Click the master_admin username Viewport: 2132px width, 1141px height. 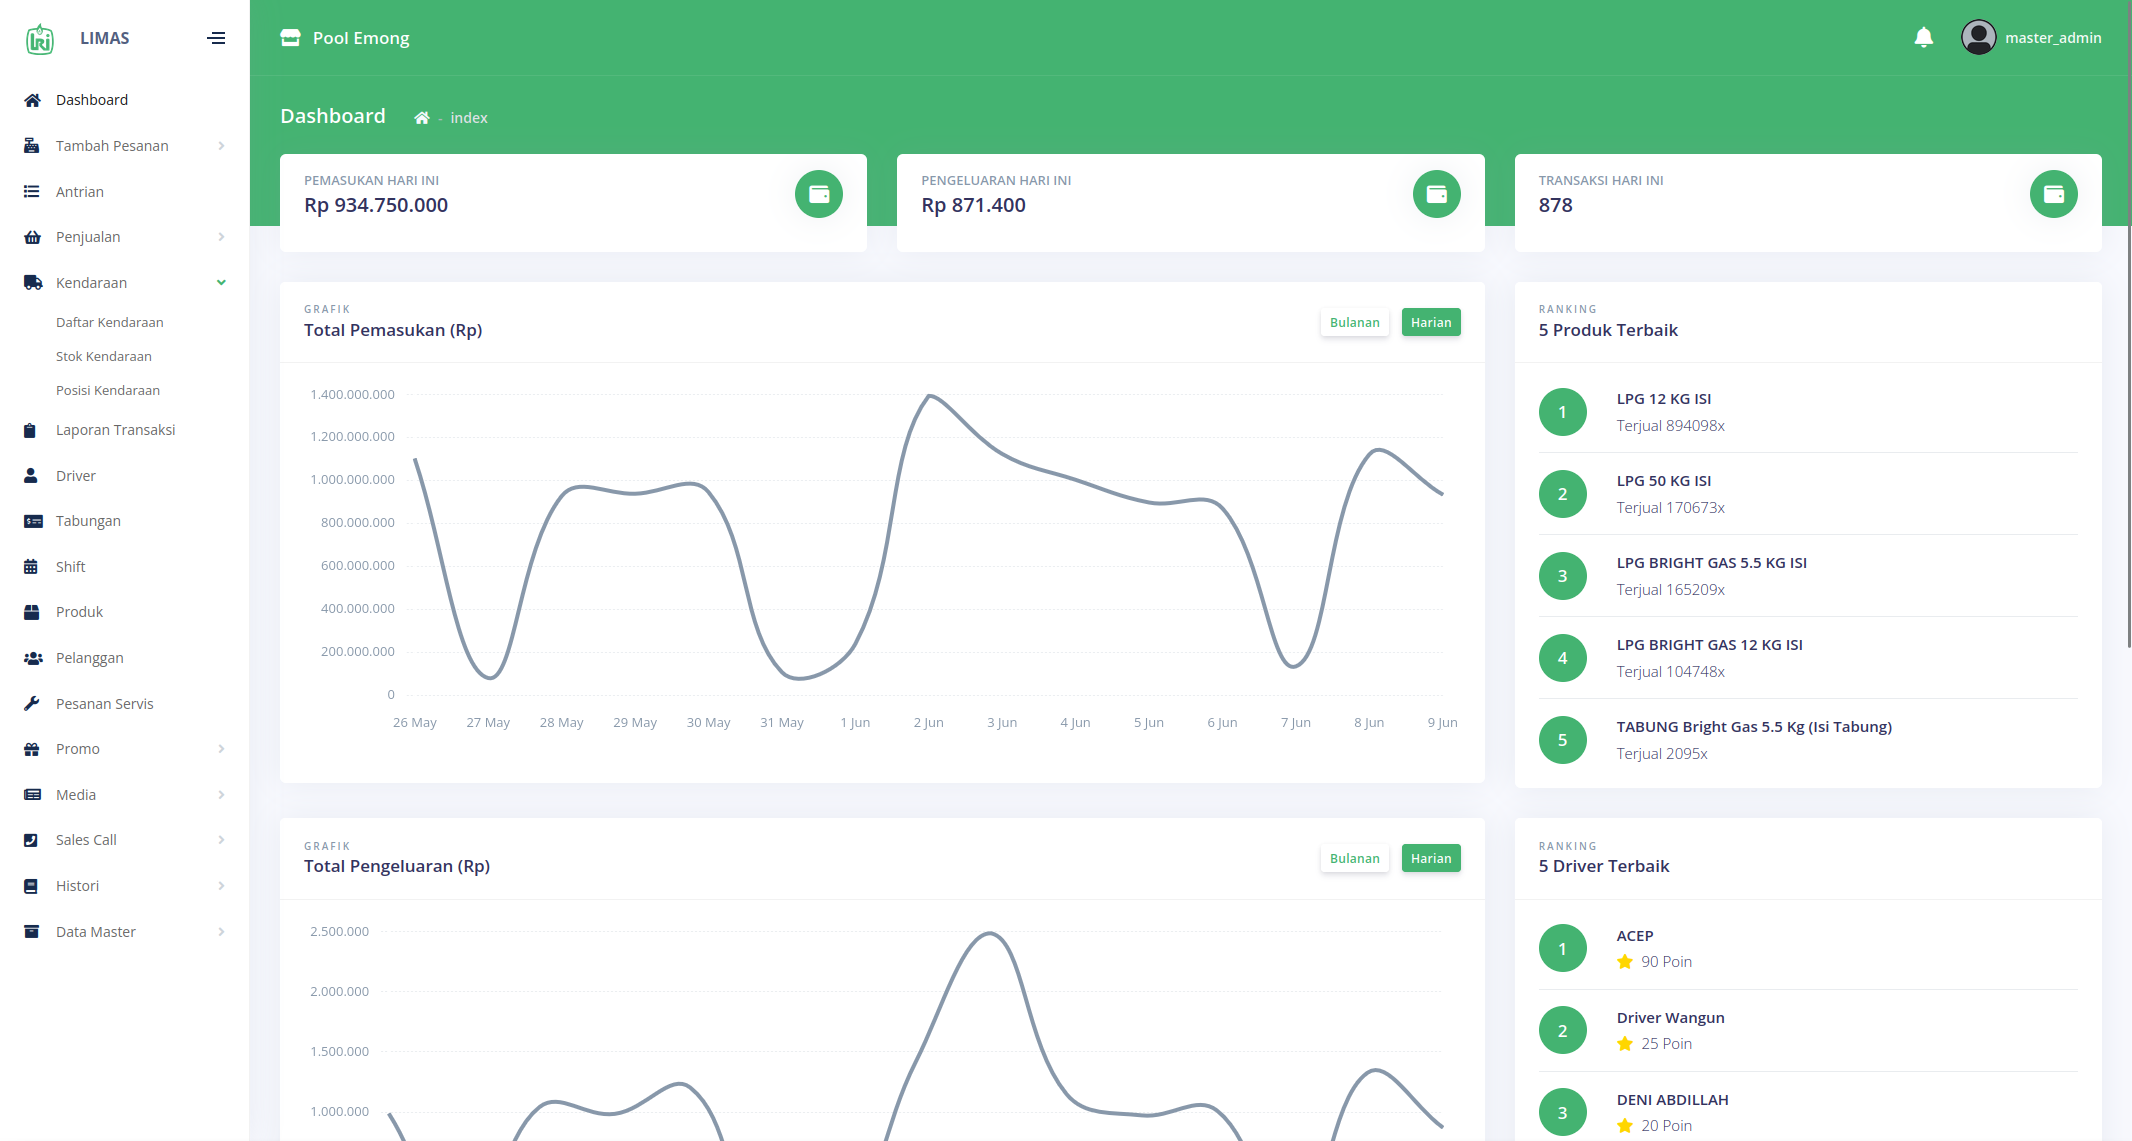tap(2053, 38)
